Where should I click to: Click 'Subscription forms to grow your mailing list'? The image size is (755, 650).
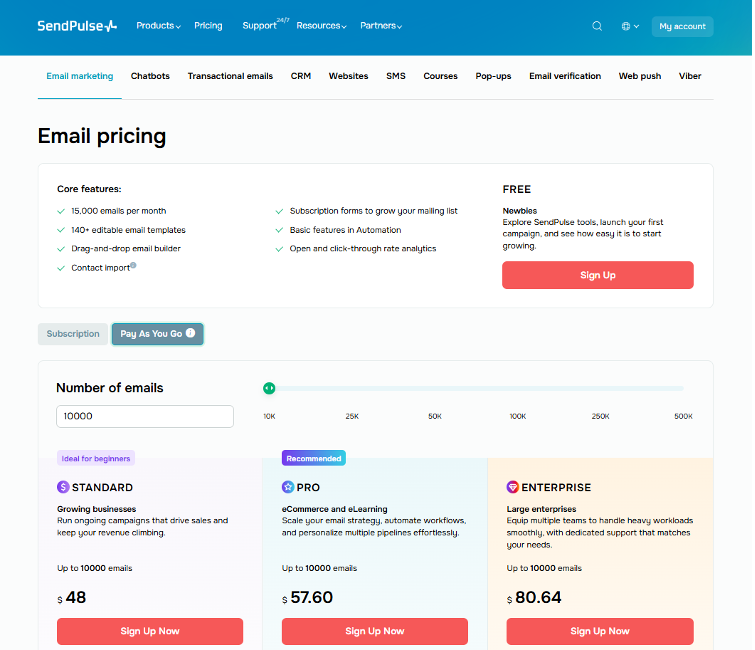click(x=373, y=211)
